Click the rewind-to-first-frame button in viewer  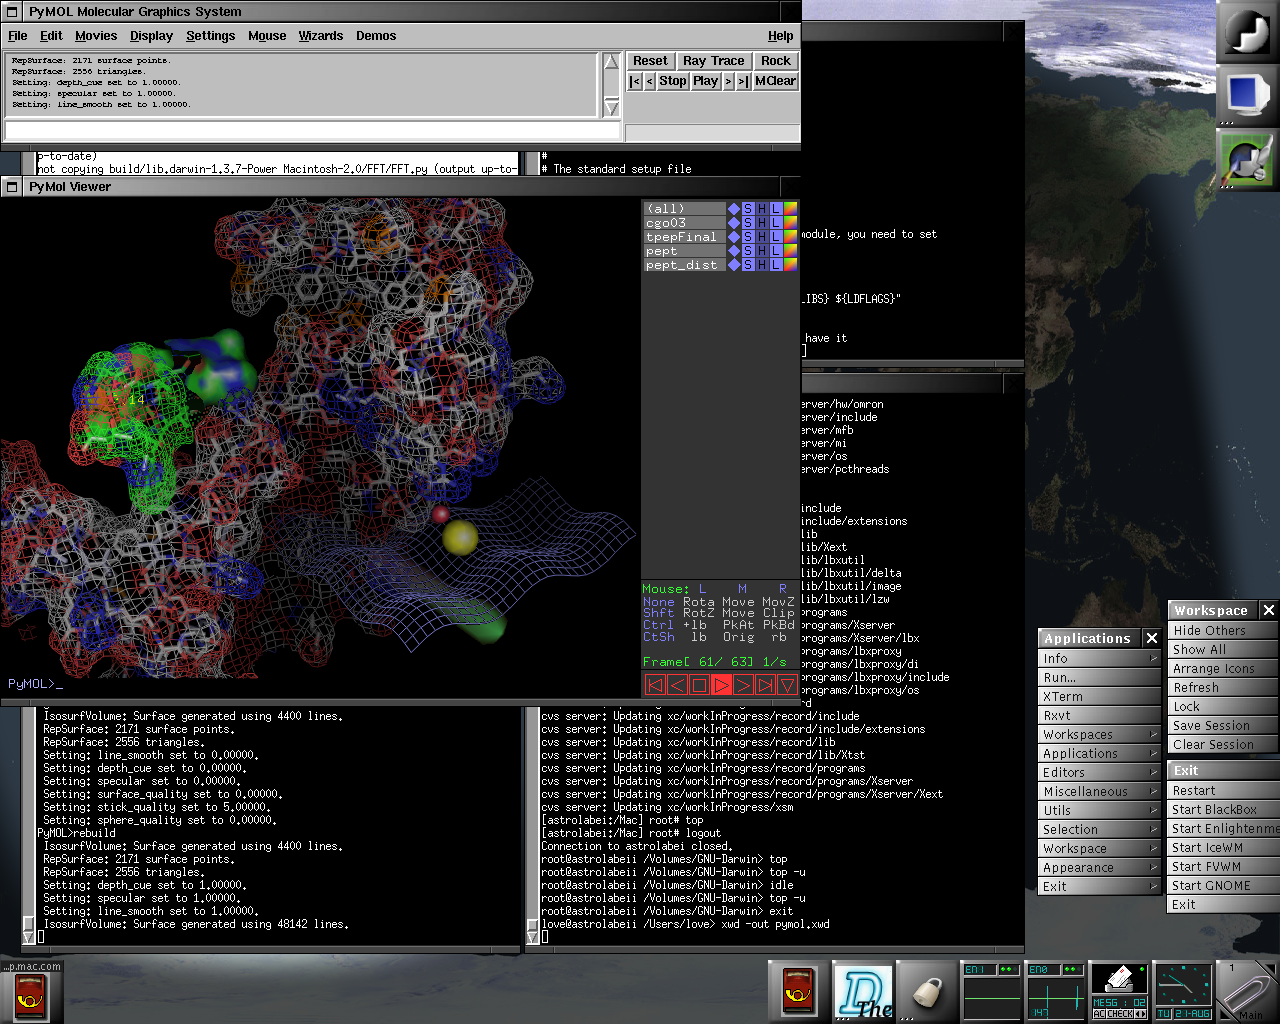point(655,685)
